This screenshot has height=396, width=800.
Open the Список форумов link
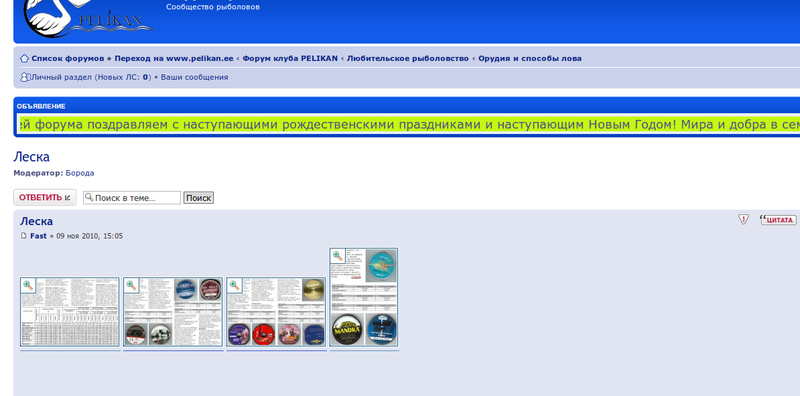tap(67, 58)
